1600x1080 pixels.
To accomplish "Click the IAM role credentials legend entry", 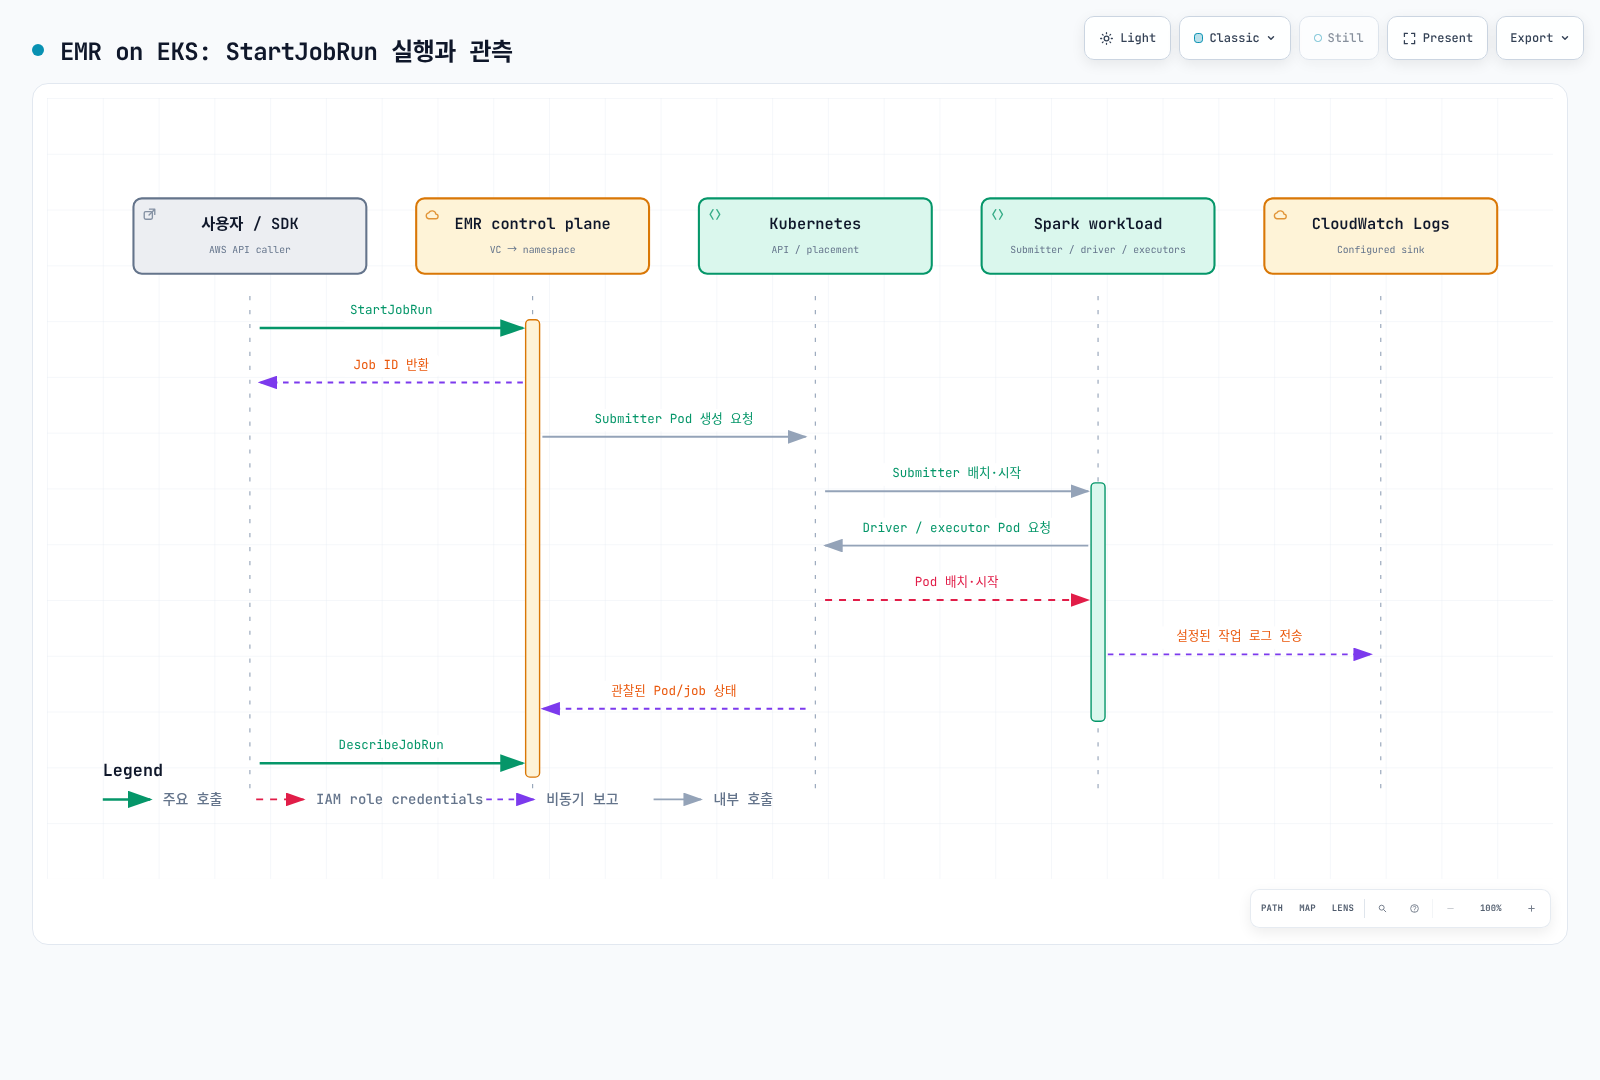I will [370, 799].
